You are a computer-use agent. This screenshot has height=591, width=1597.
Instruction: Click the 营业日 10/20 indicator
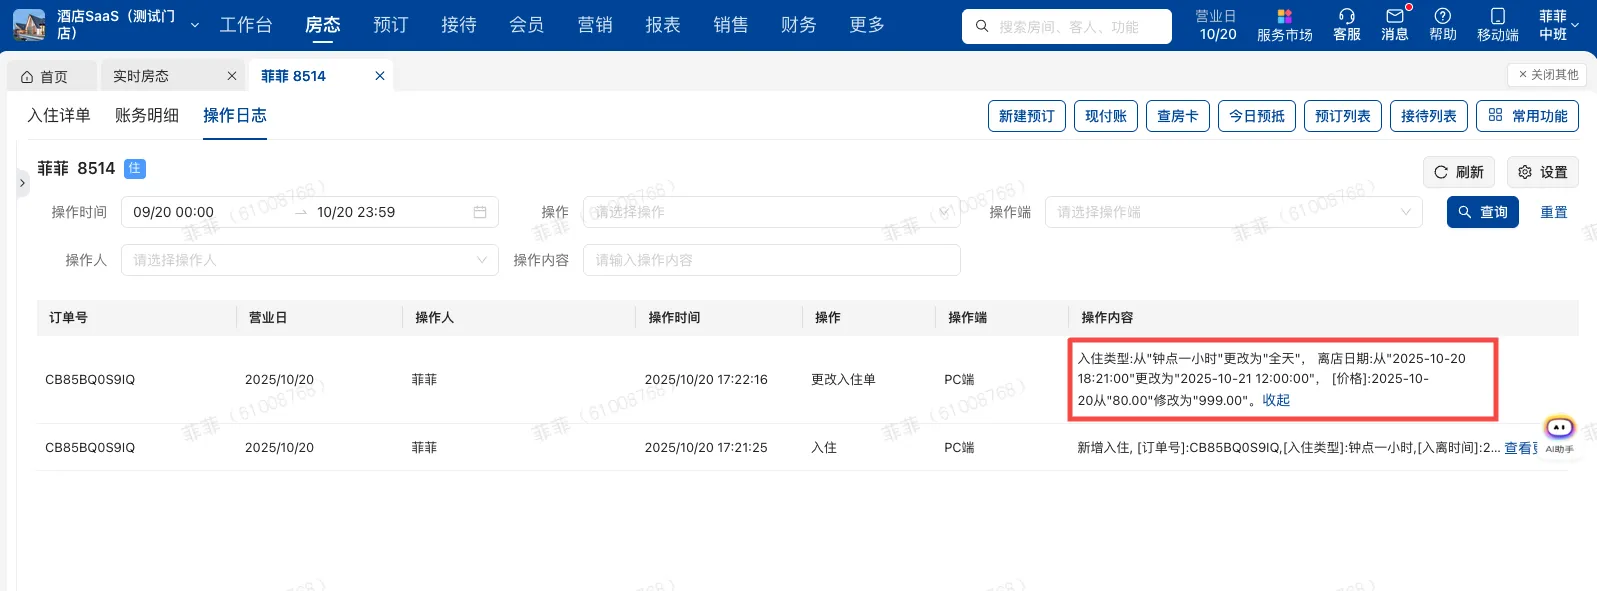coord(1217,25)
